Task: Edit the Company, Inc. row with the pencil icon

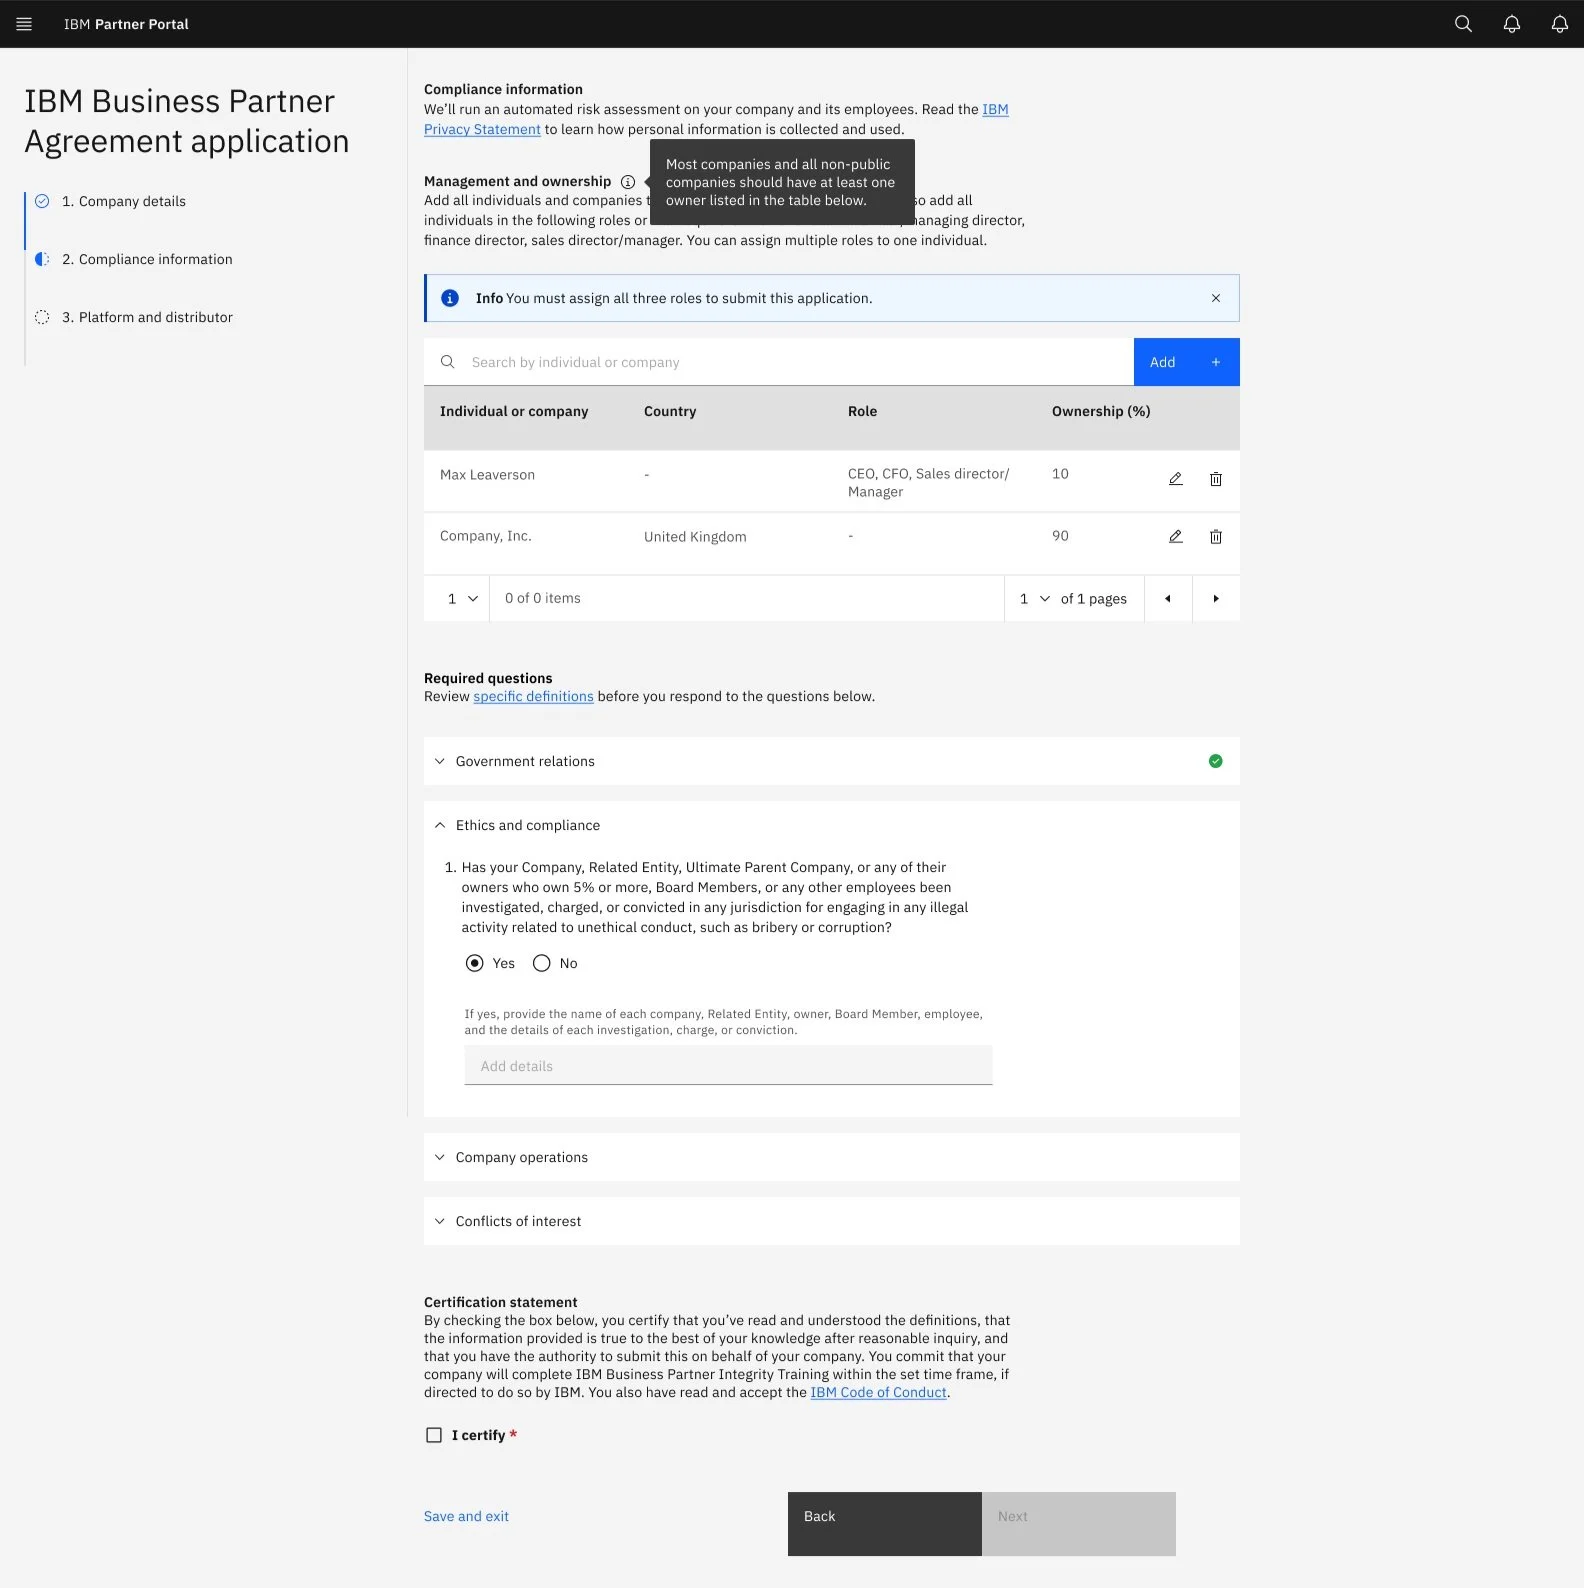Action: 1175,537
